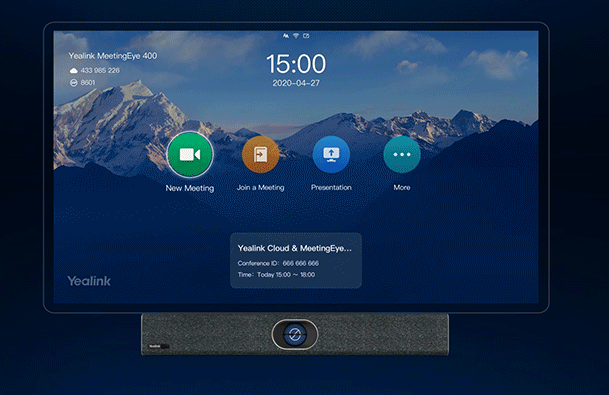The image size is (609, 395).
Task: Click the 2020-04-27 date text
Action: pos(296,83)
